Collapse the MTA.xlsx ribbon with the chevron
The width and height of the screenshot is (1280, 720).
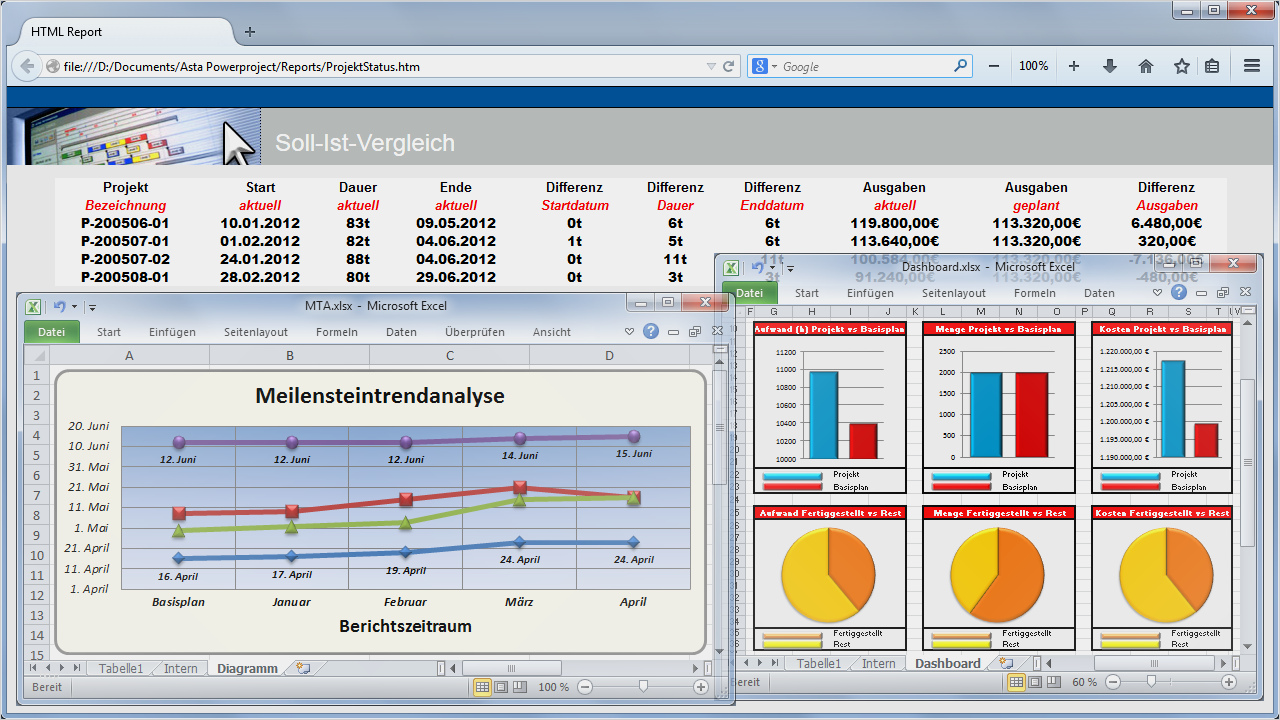point(629,331)
